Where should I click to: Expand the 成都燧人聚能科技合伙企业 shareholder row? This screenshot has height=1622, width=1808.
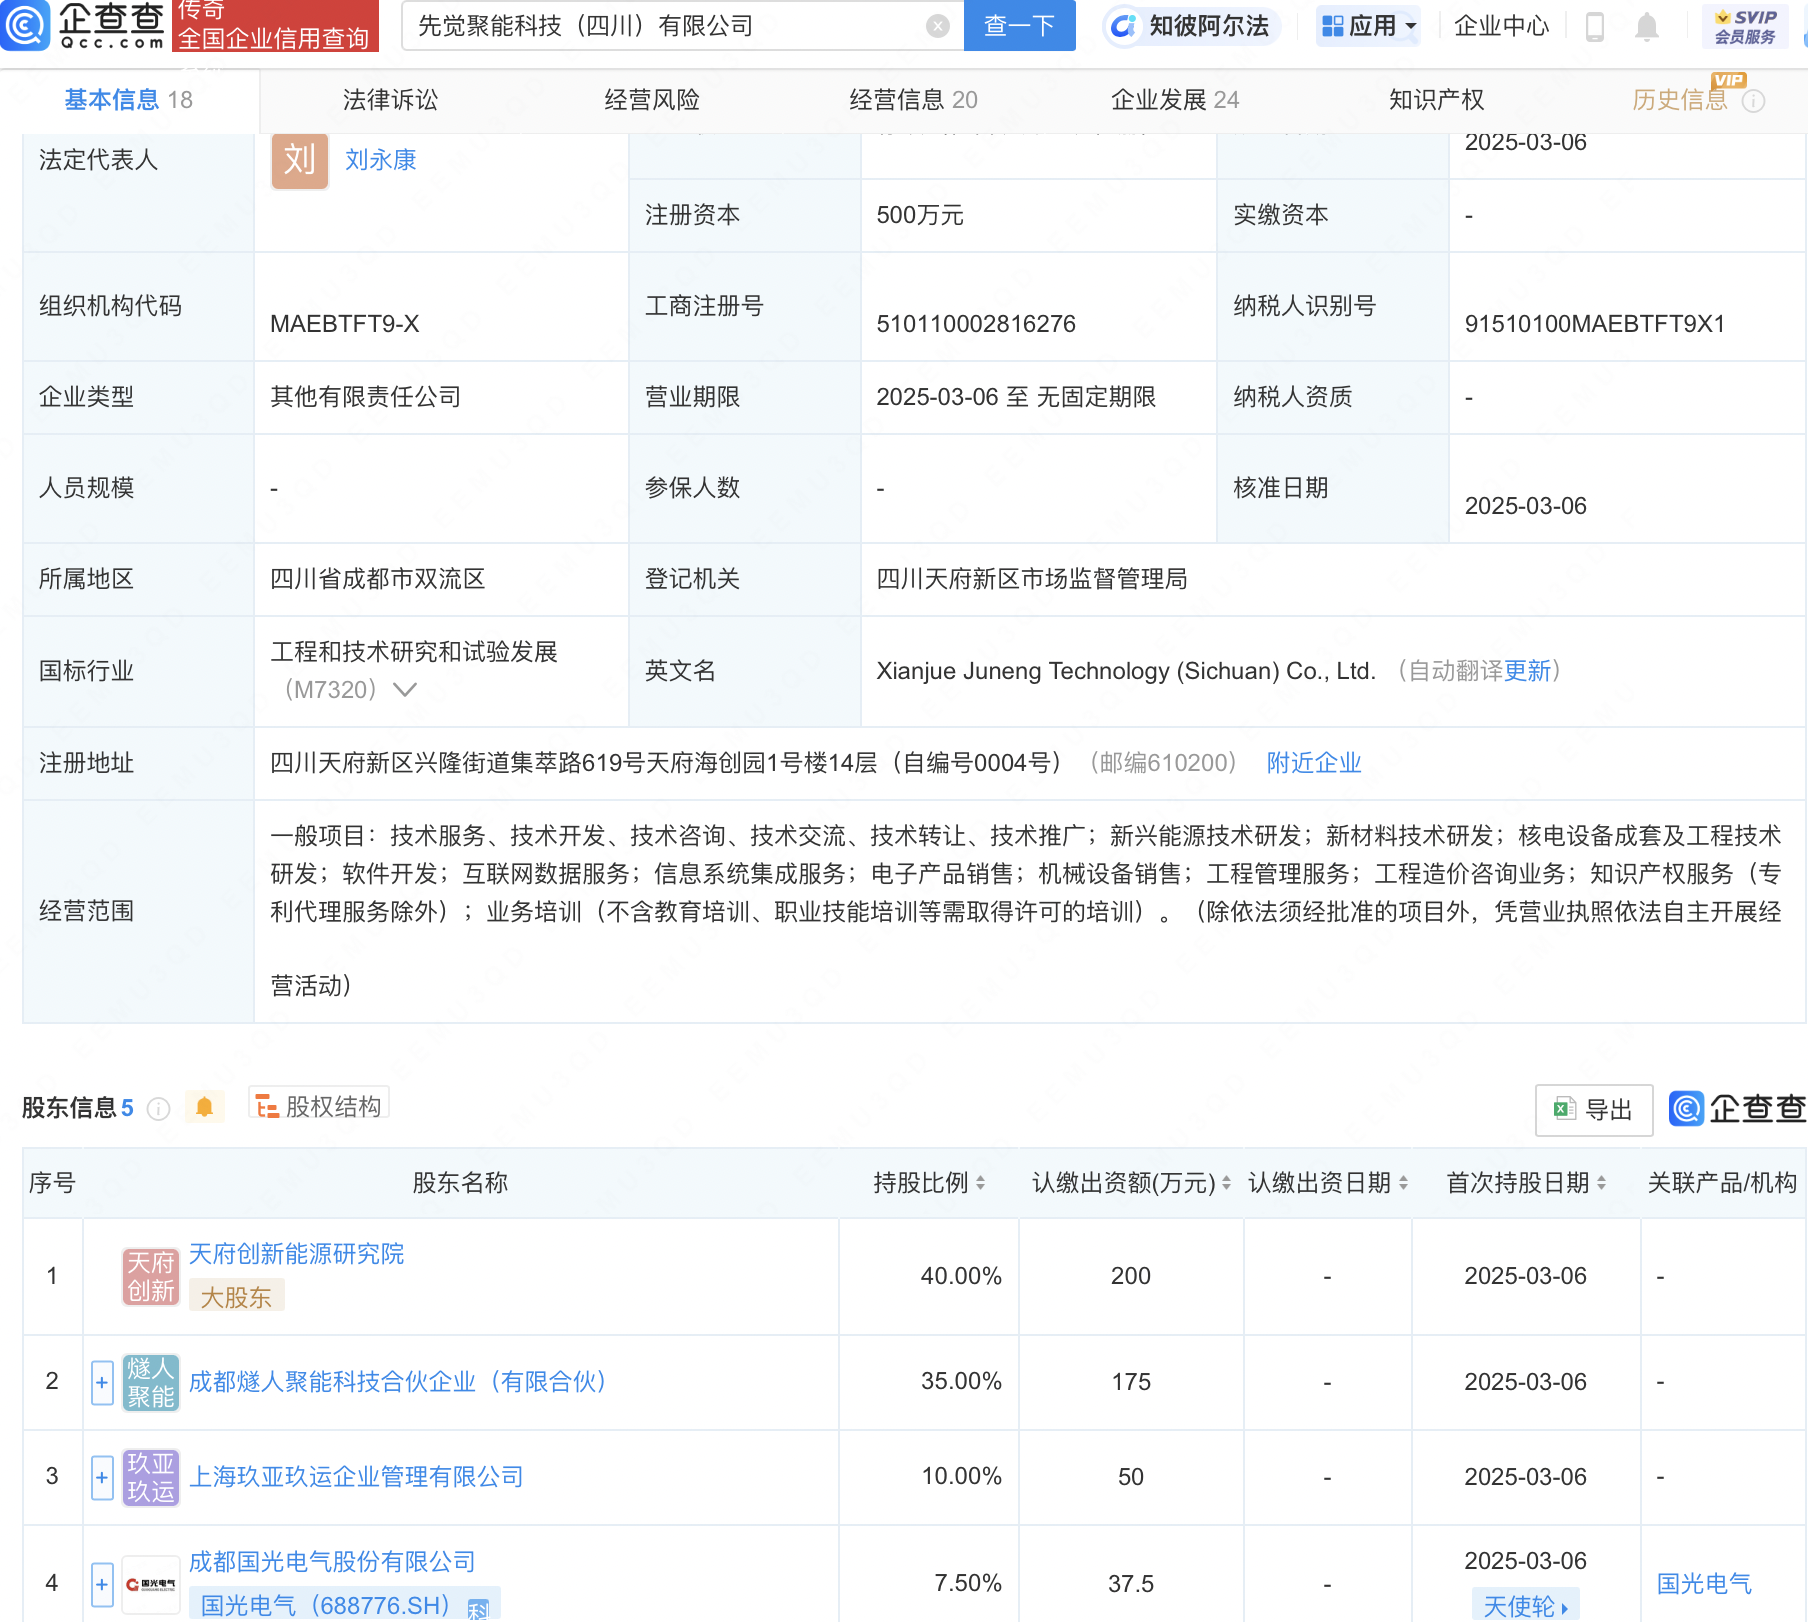click(102, 1382)
